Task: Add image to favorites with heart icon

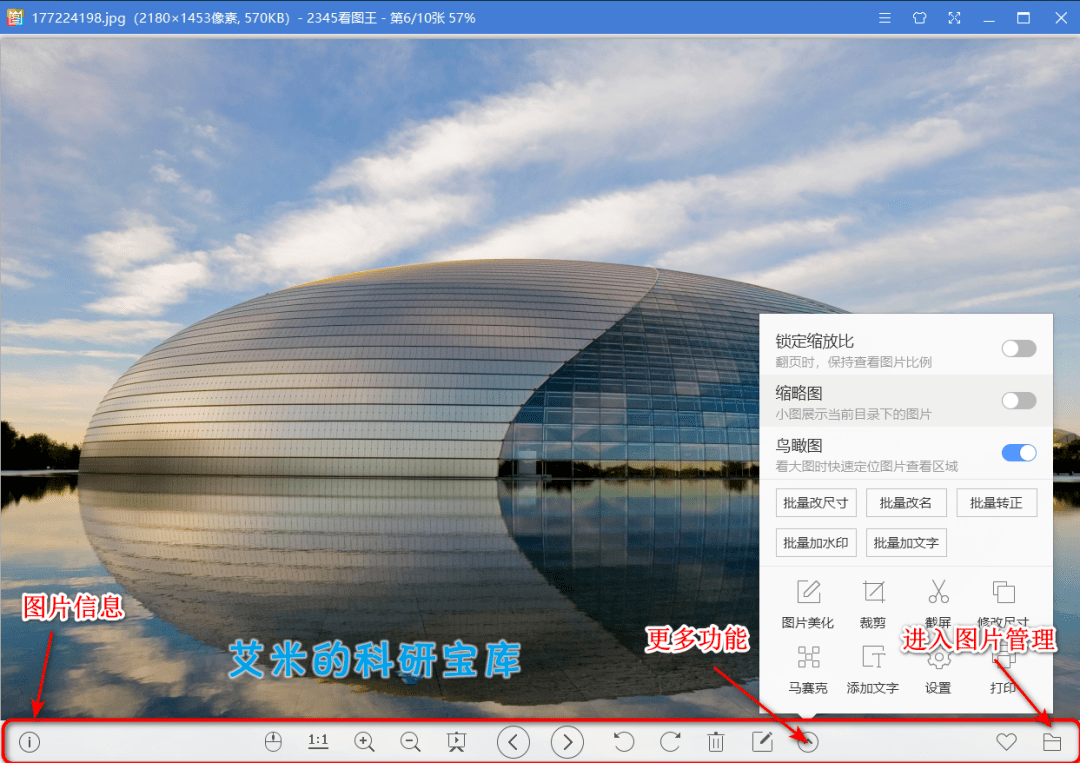Action: click(1006, 742)
